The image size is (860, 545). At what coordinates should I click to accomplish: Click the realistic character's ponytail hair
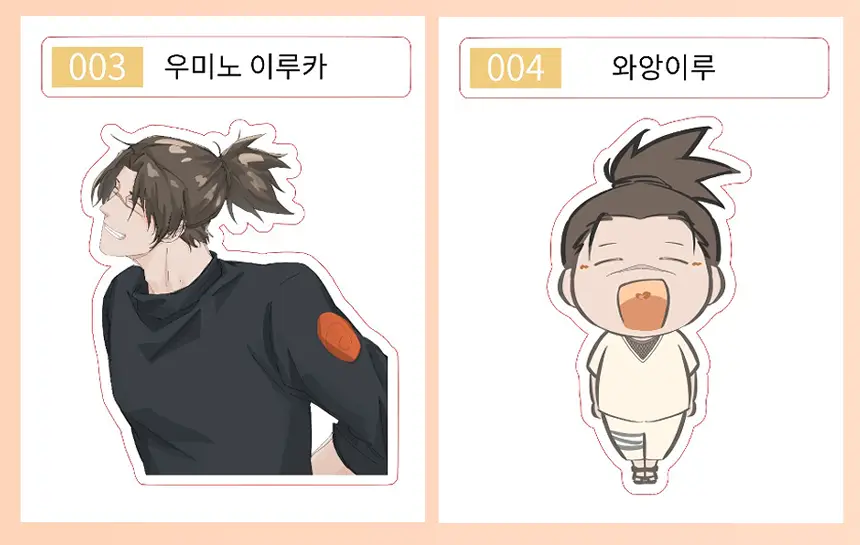pos(255,175)
